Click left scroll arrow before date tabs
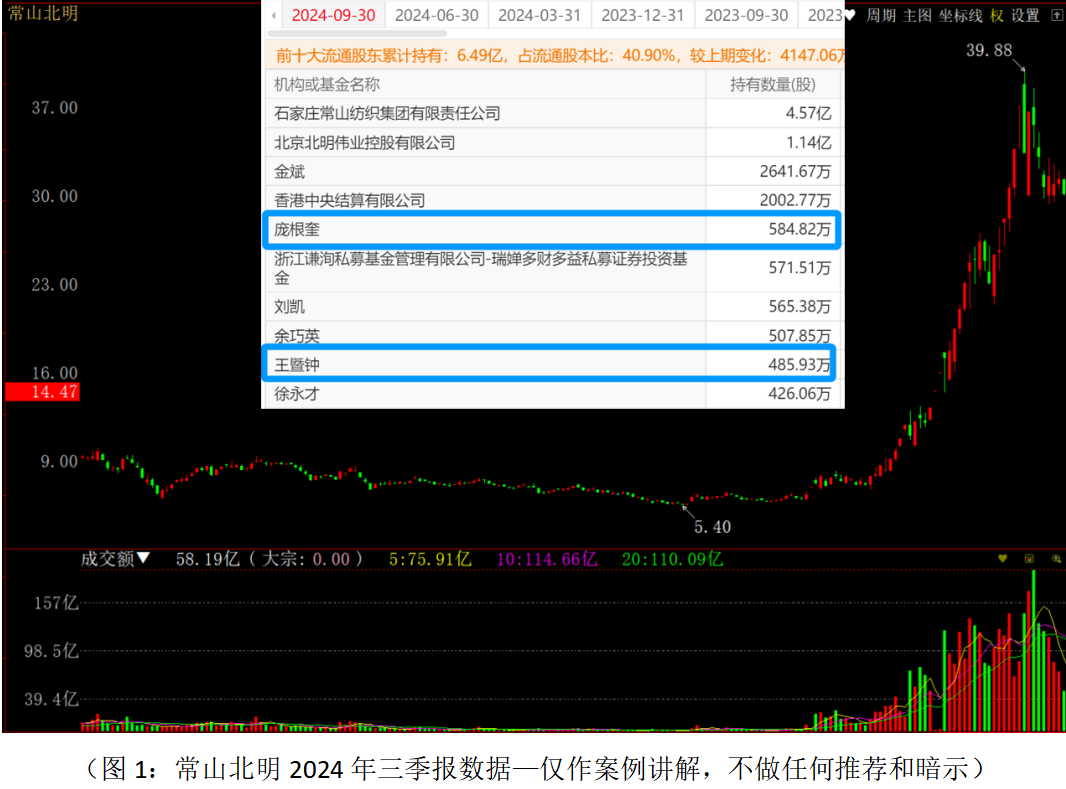This screenshot has width=1066, height=789. (x=273, y=16)
